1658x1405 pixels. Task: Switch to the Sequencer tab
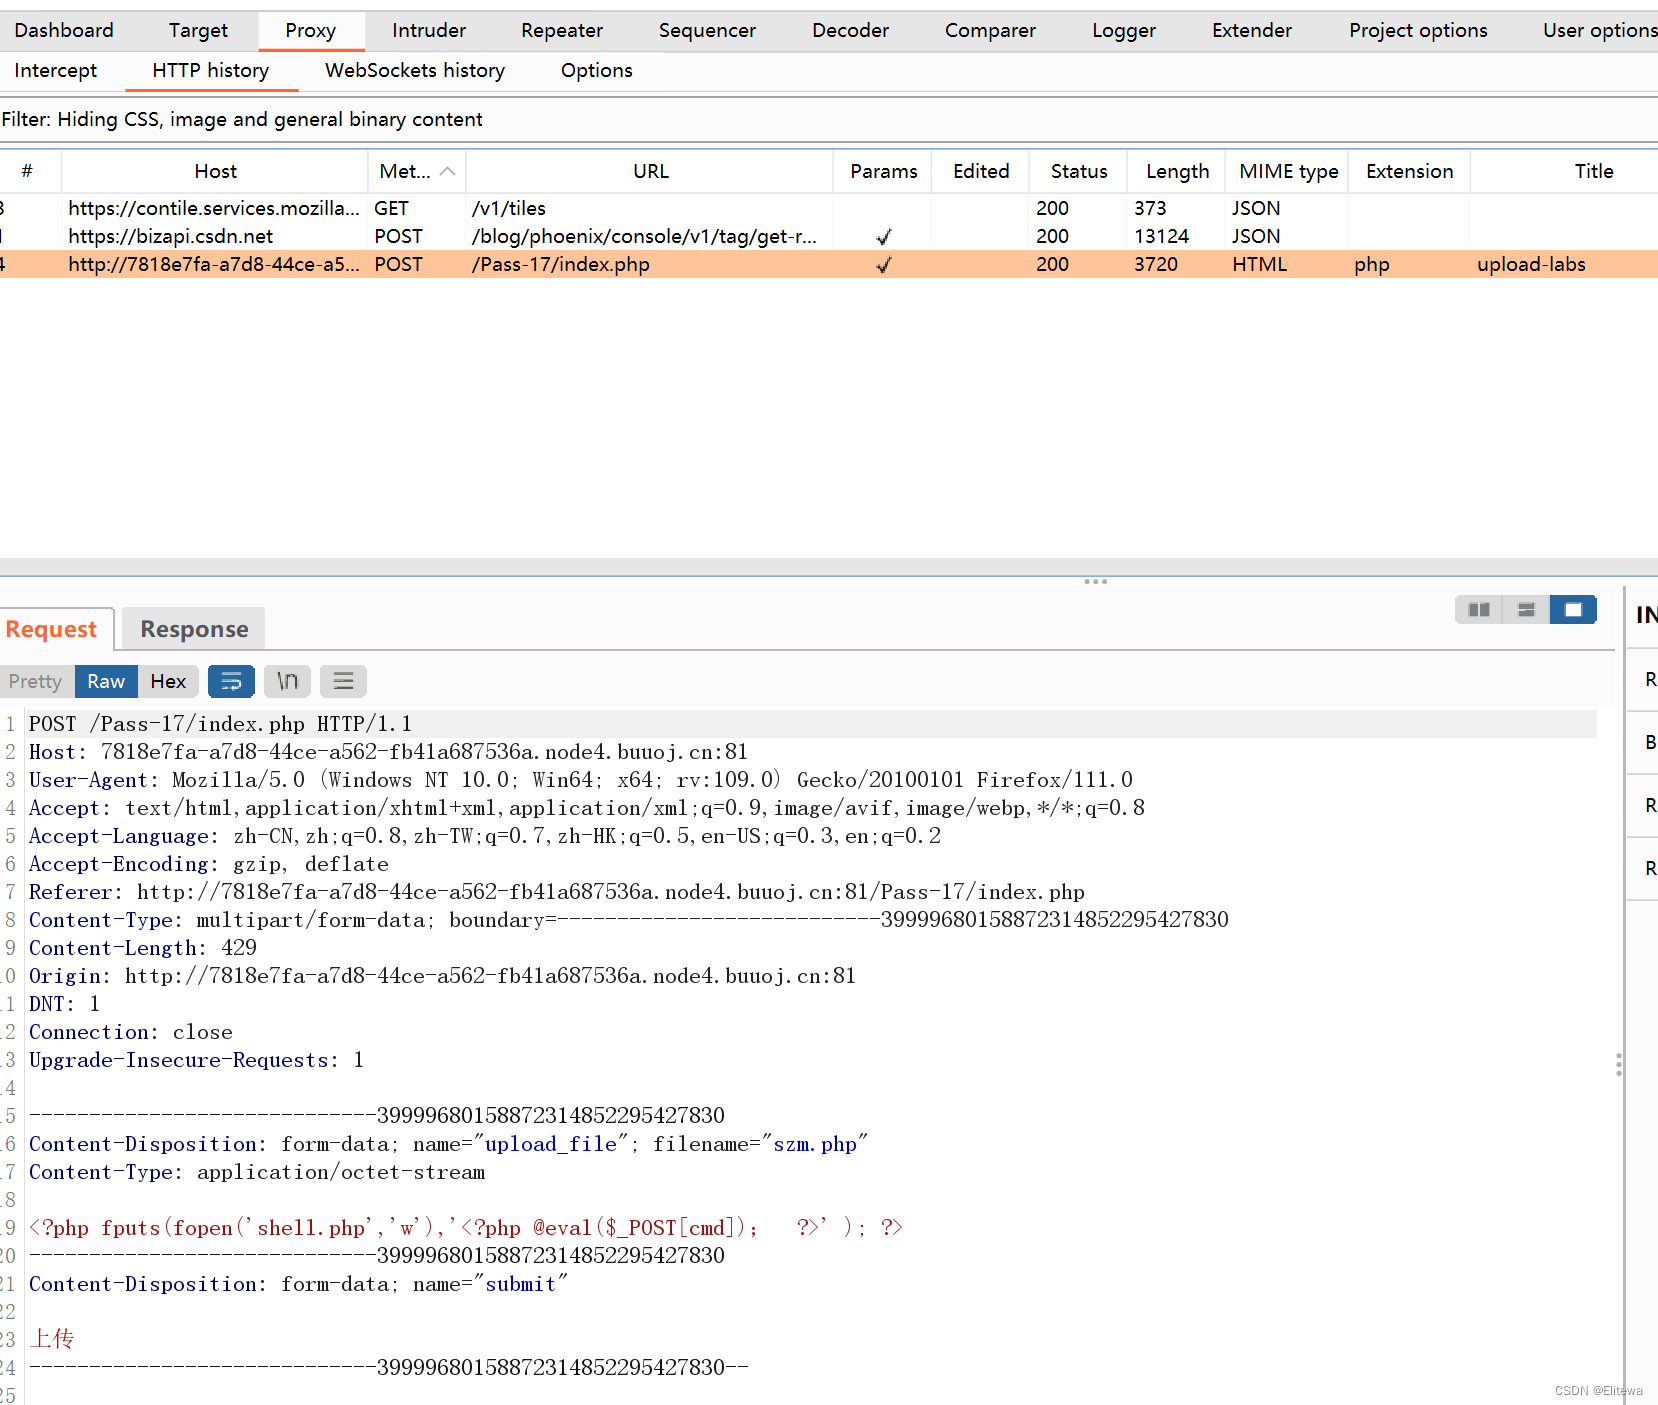[x=707, y=31]
